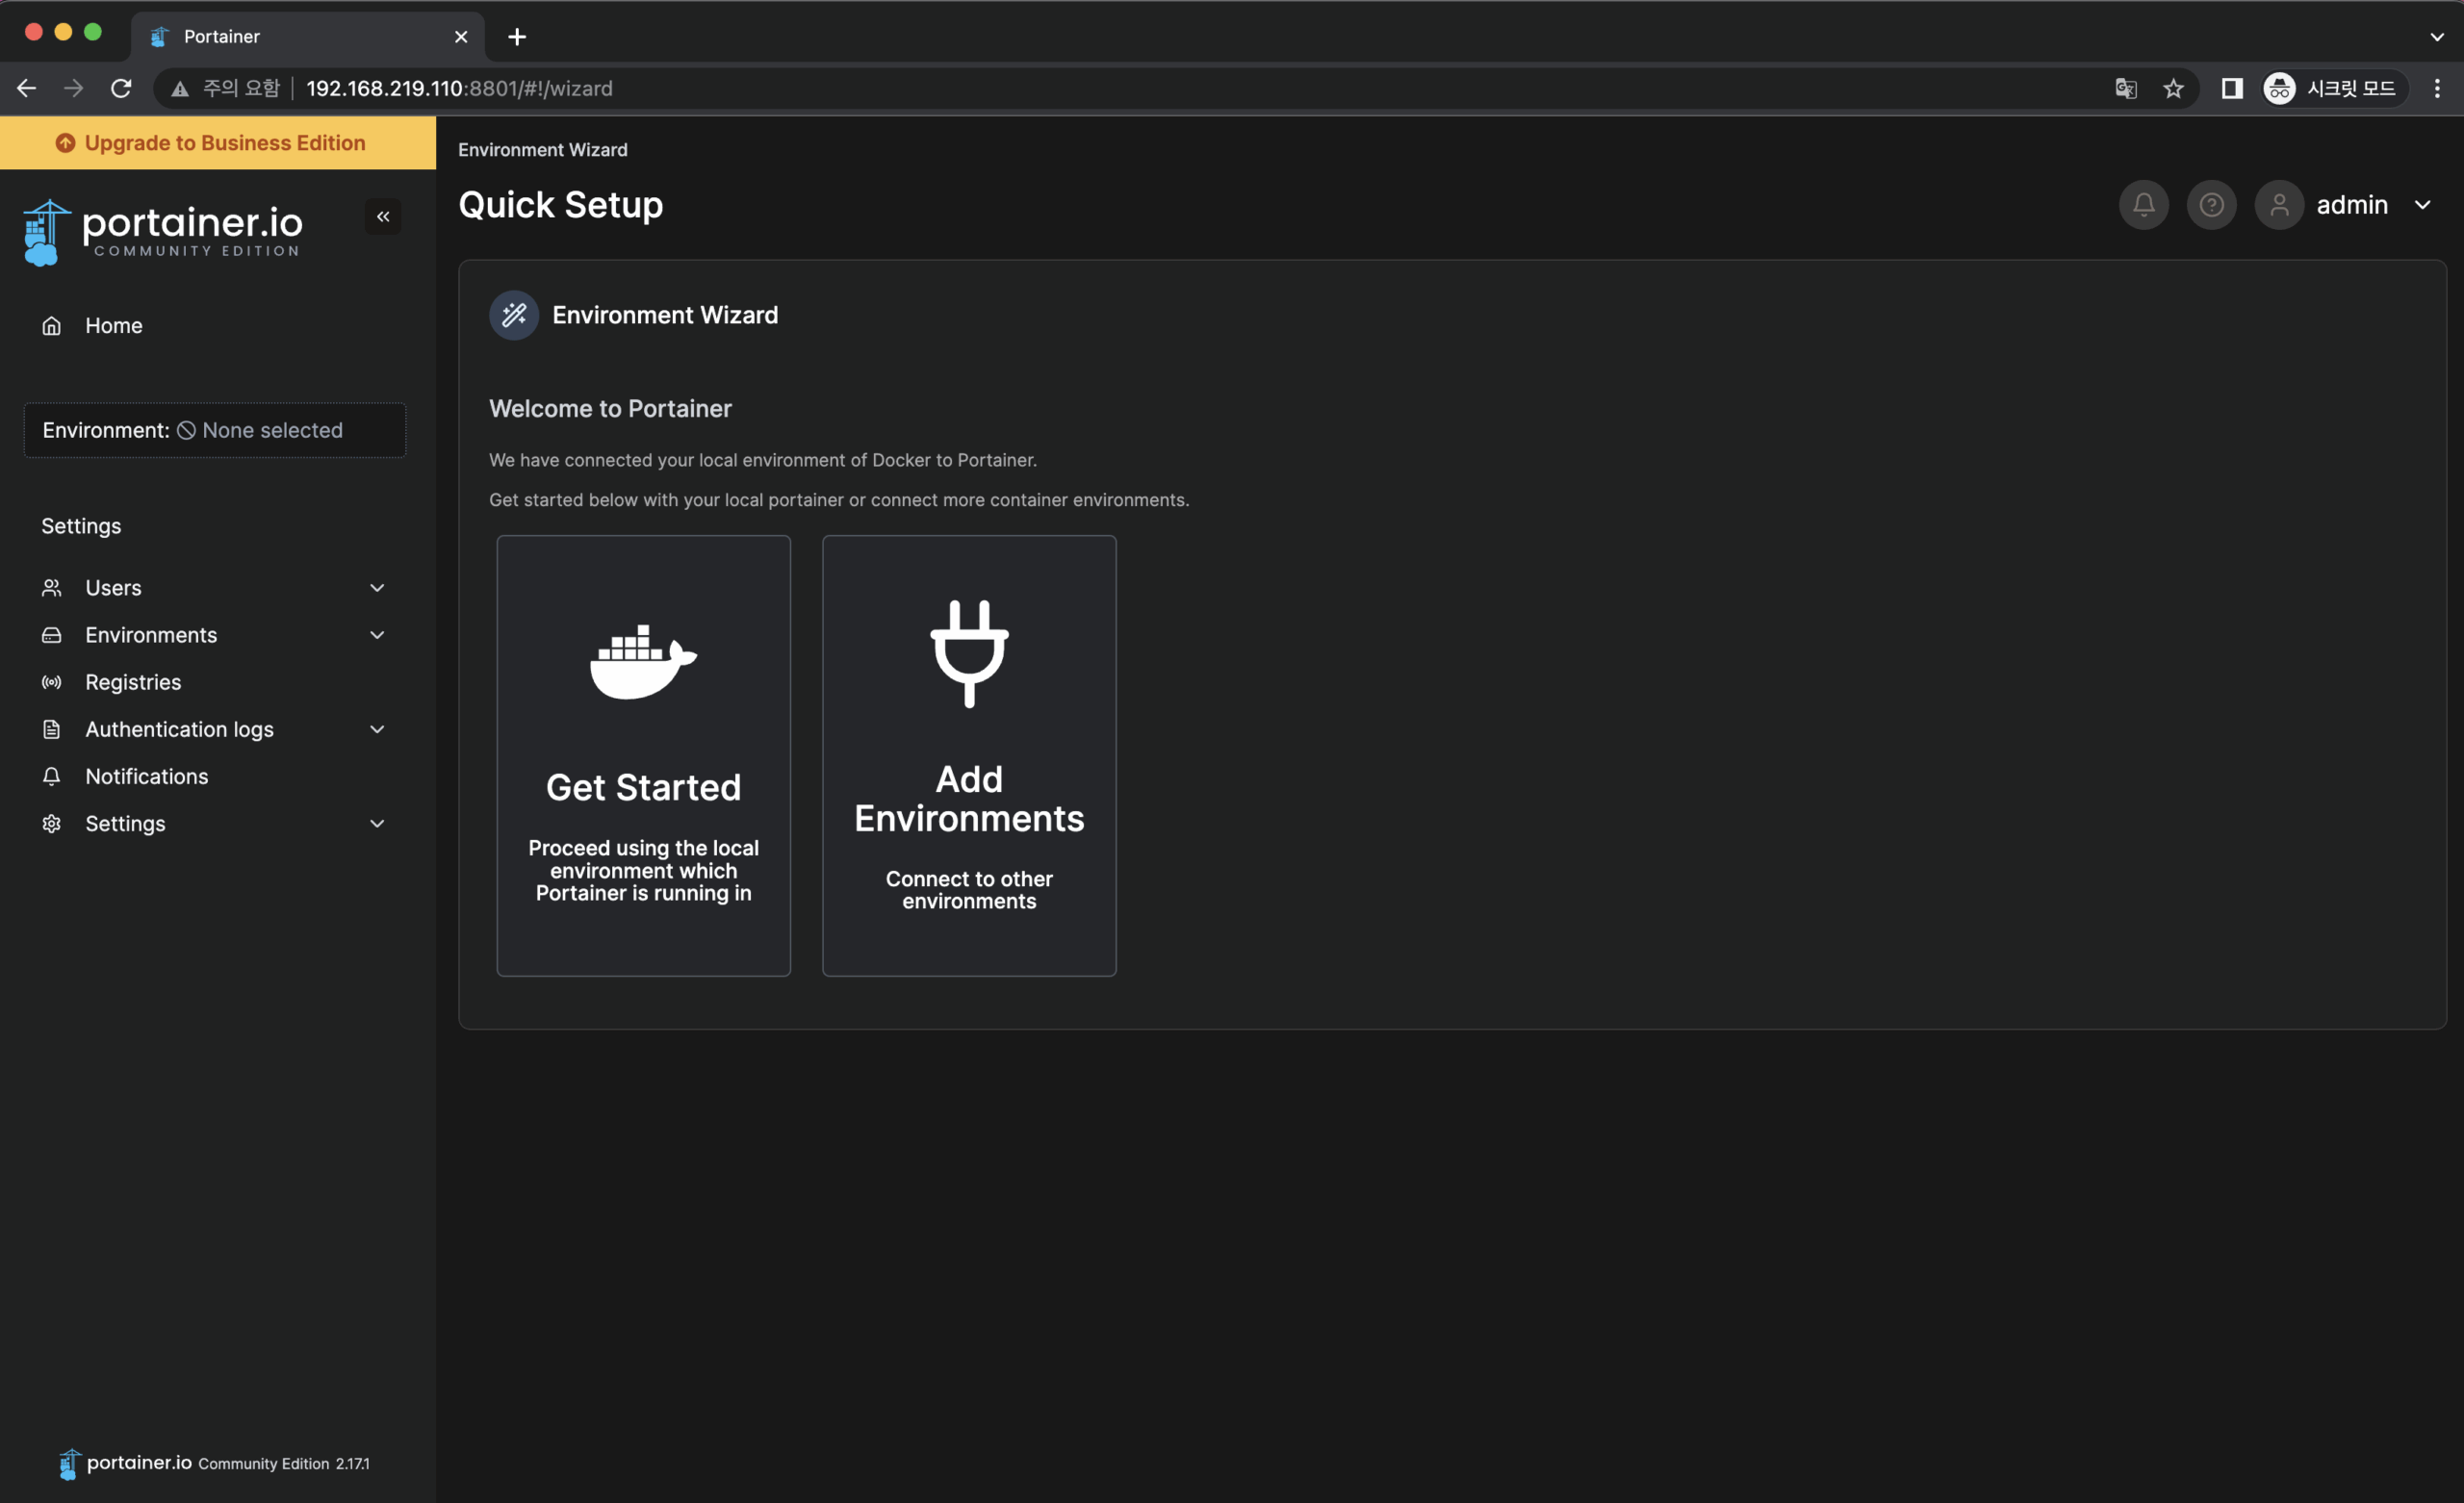Open Registries menu item
Viewport: 2464px width, 1503px height.
(x=214, y=682)
